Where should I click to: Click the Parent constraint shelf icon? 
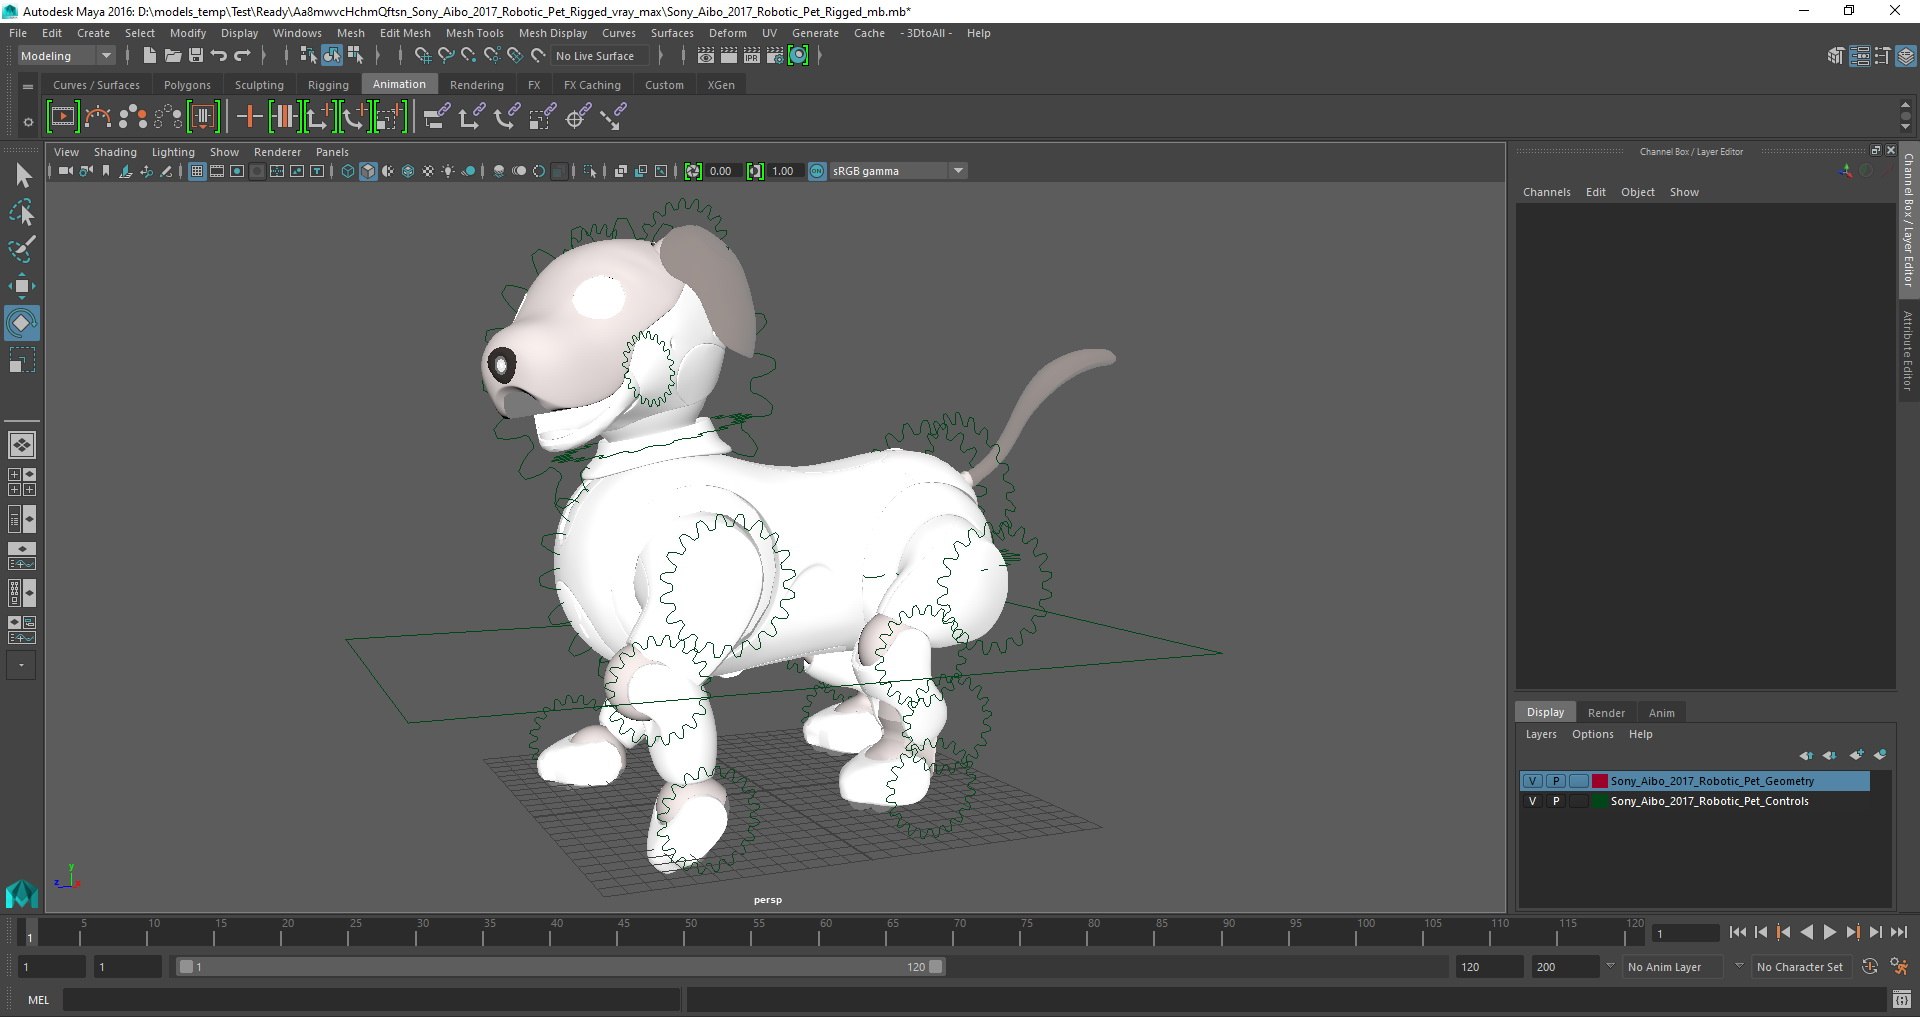pos(436,117)
